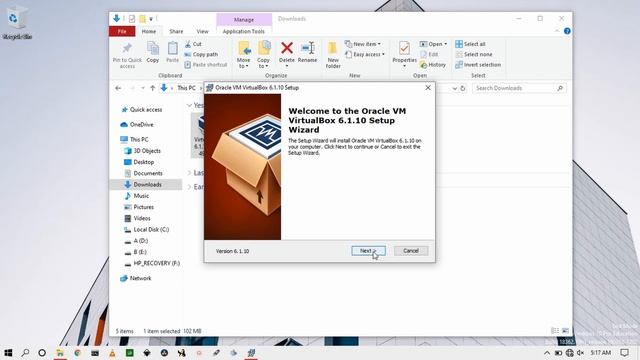Open the Recycle Bin desktop icon
The height and width of the screenshot is (360, 640).
tap(17, 23)
